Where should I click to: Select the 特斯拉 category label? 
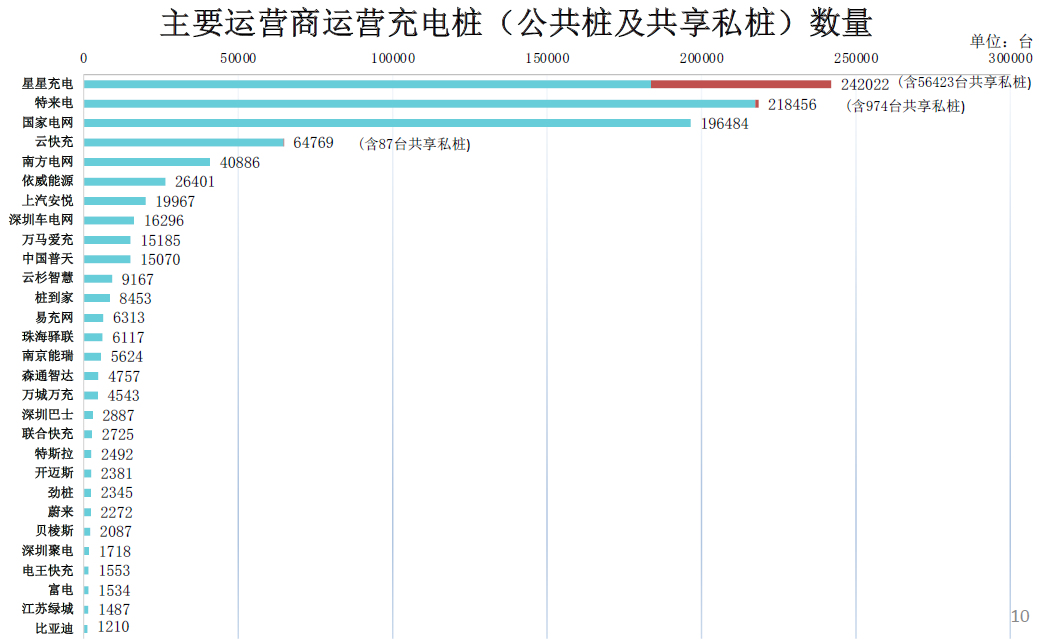(x=54, y=454)
